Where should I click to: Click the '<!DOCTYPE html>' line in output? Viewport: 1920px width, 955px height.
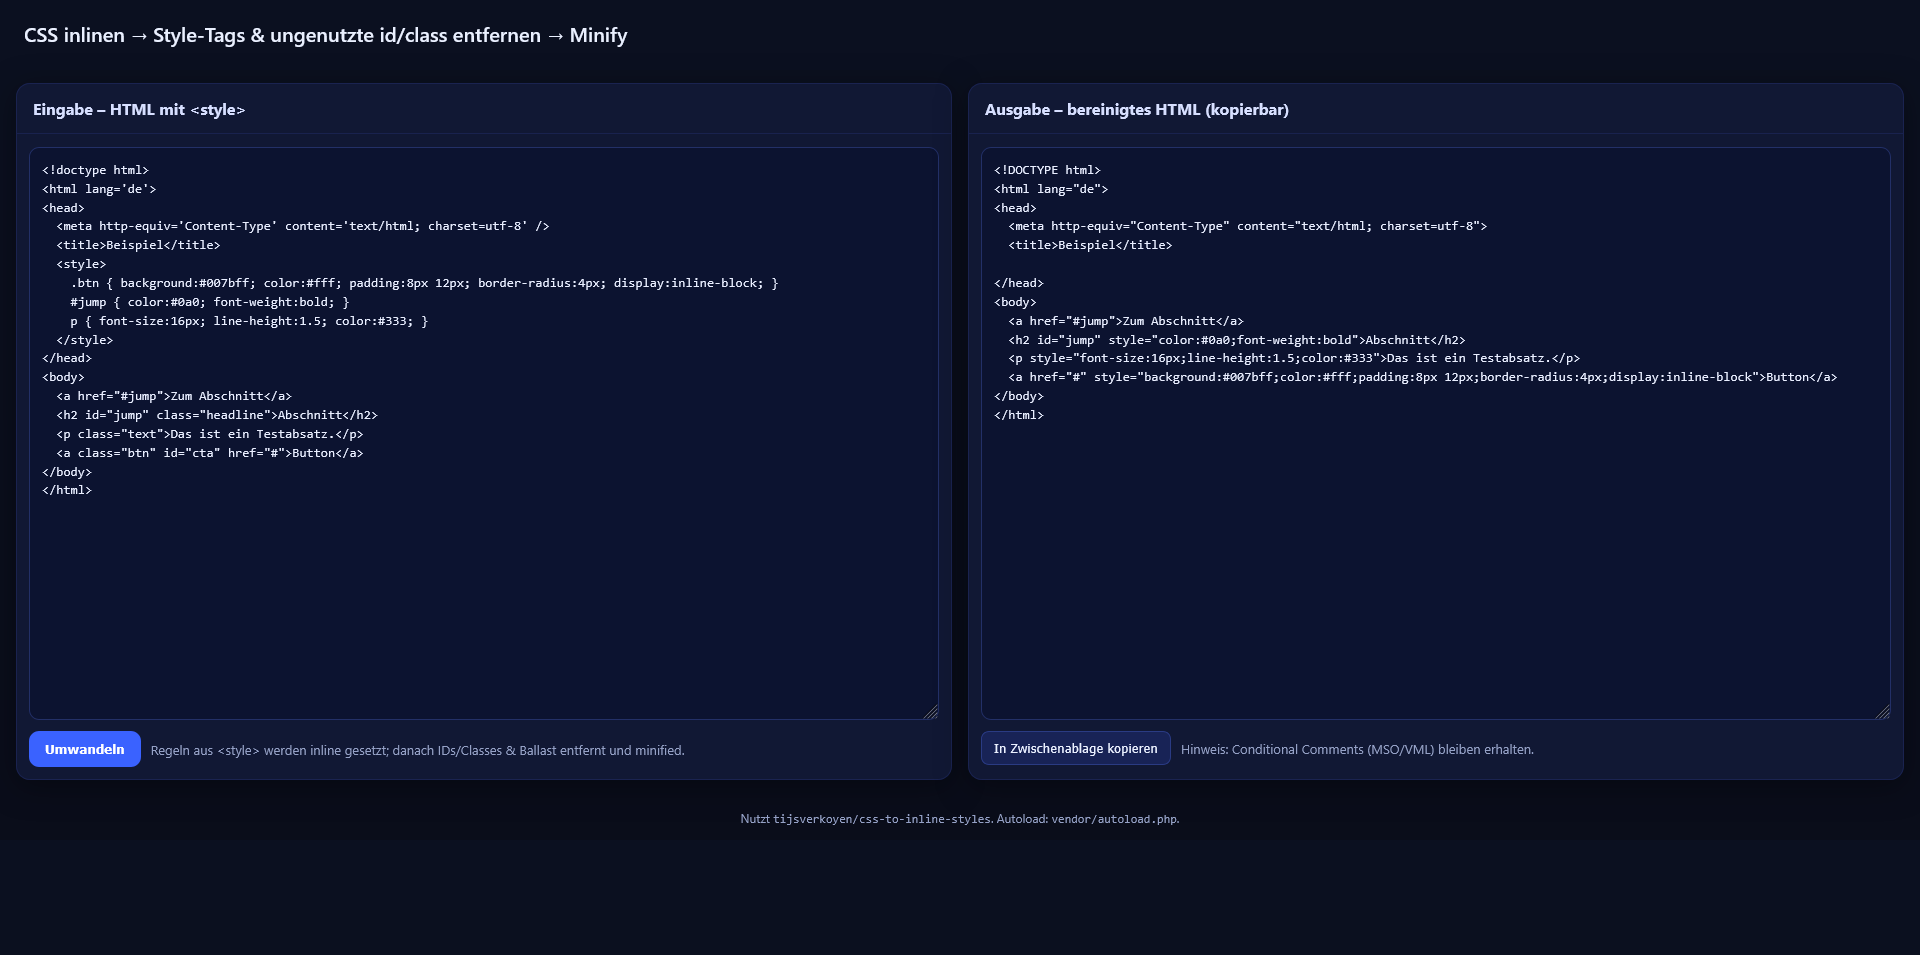[x=1047, y=170]
